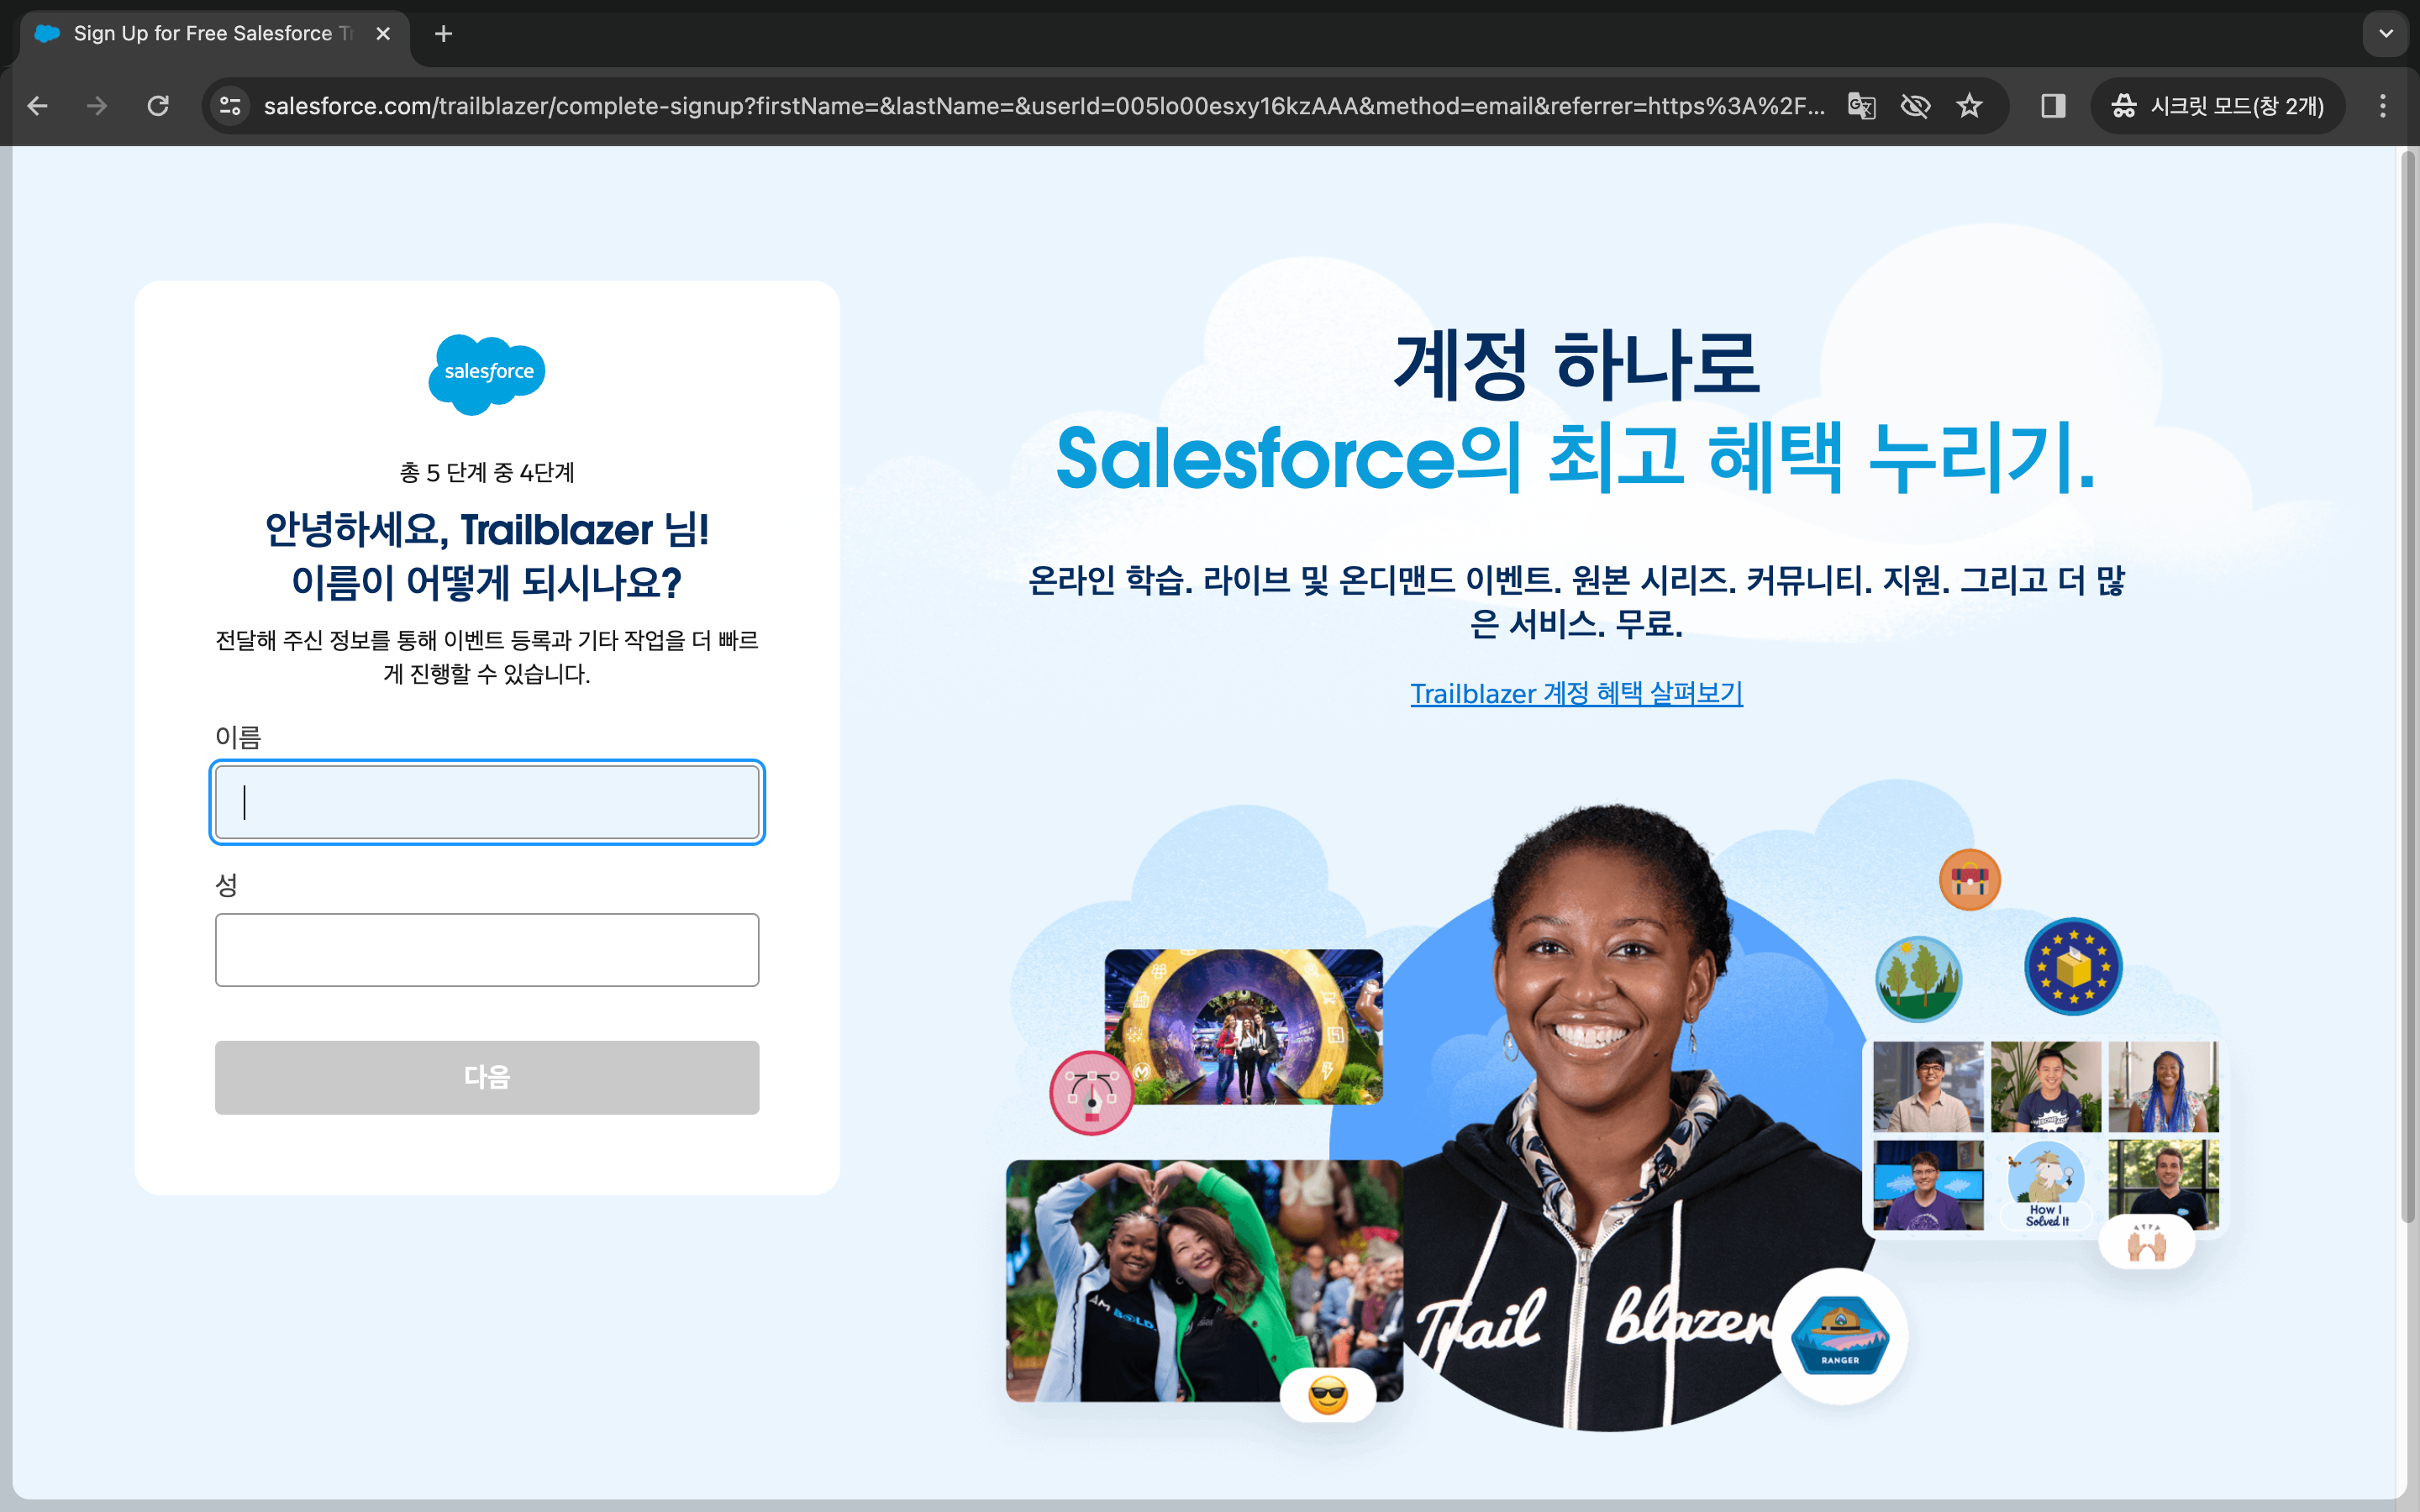2420x1512 pixels.
Task: Bookmark this page with star icon
Action: click(x=1969, y=106)
